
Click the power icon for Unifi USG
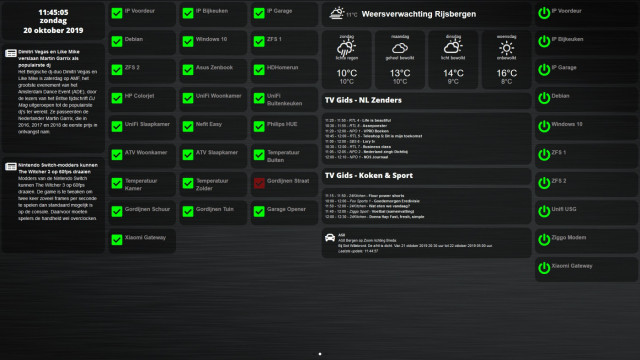(544, 211)
